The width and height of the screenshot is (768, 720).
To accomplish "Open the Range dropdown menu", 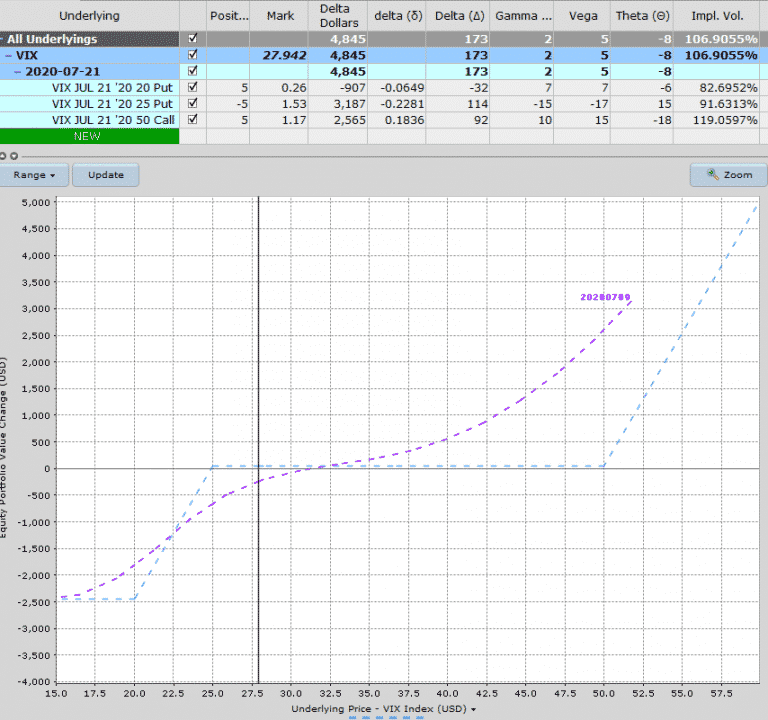I will click(x=40, y=175).
